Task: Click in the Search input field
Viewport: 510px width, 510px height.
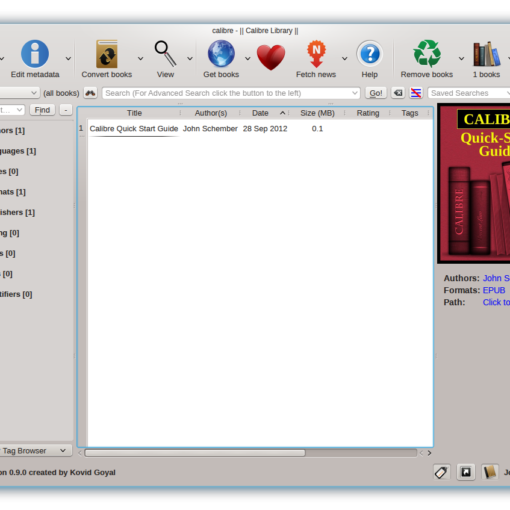Action: [227, 93]
